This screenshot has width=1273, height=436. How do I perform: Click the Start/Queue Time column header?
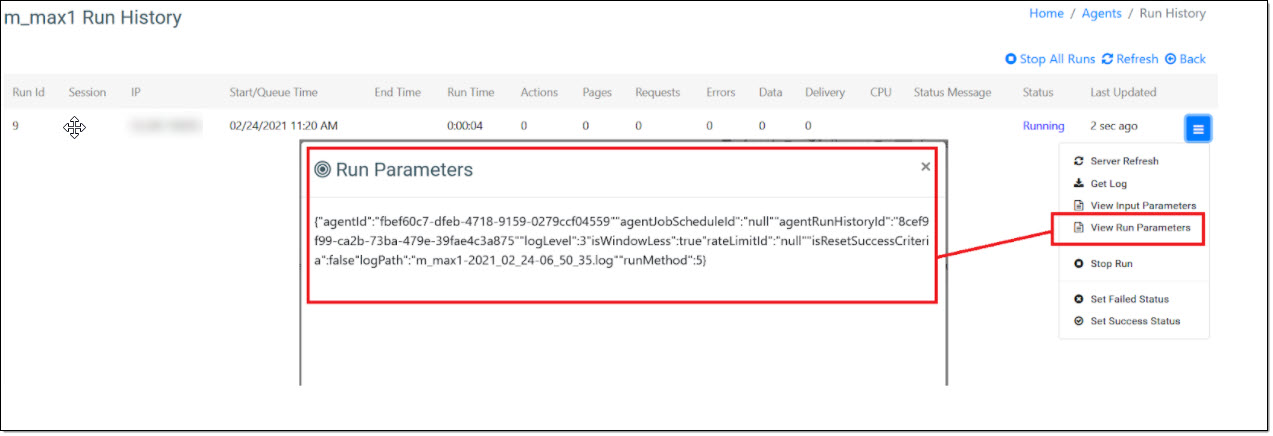tap(273, 92)
